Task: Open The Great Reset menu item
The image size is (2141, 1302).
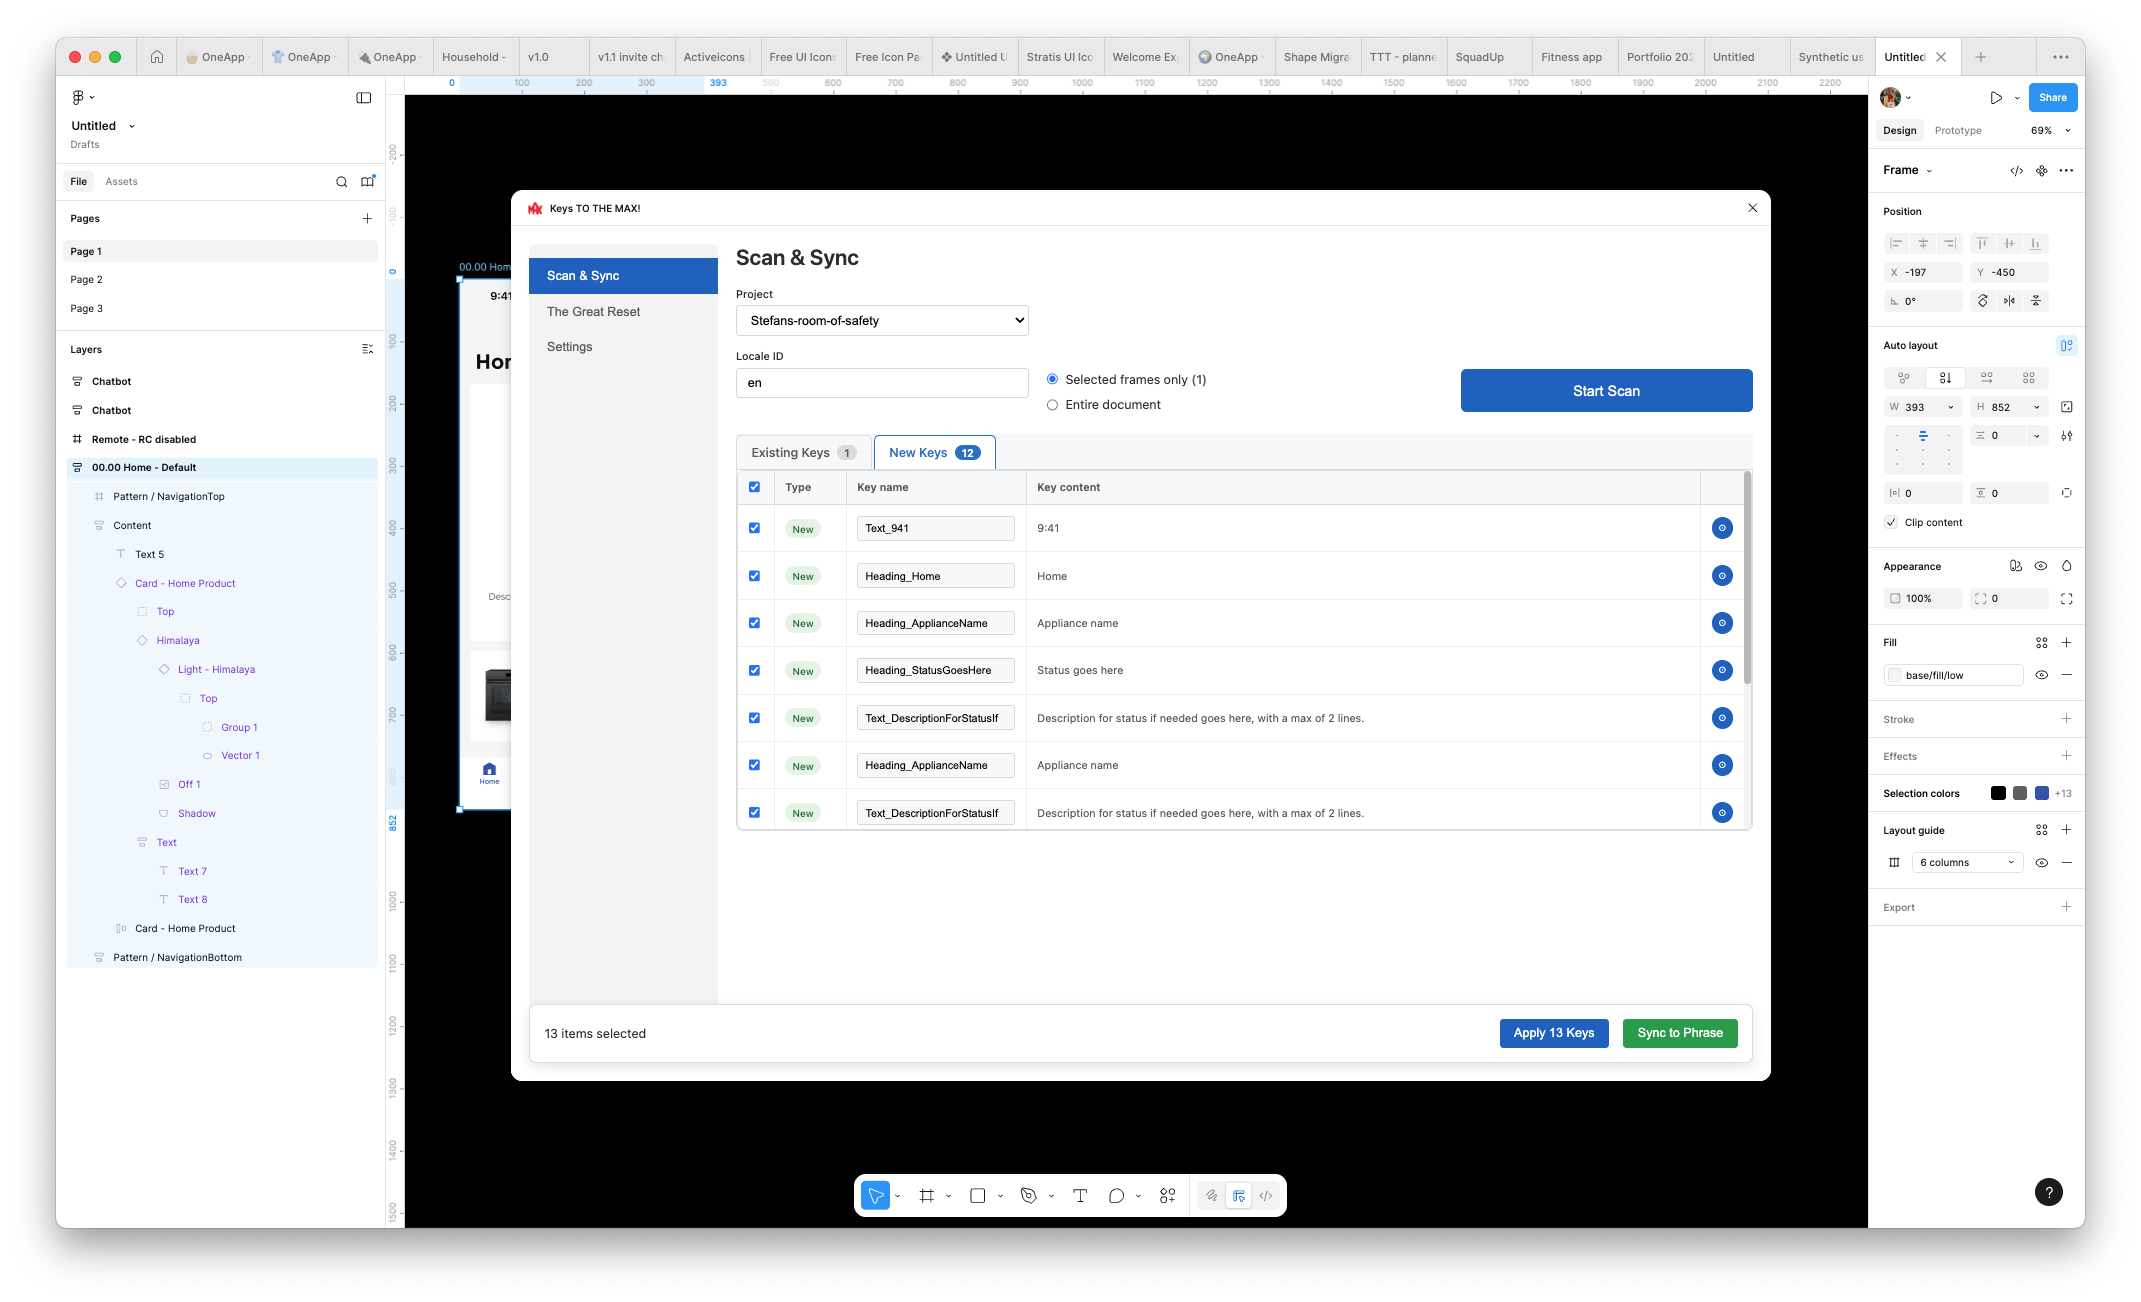Action: tap(593, 312)
